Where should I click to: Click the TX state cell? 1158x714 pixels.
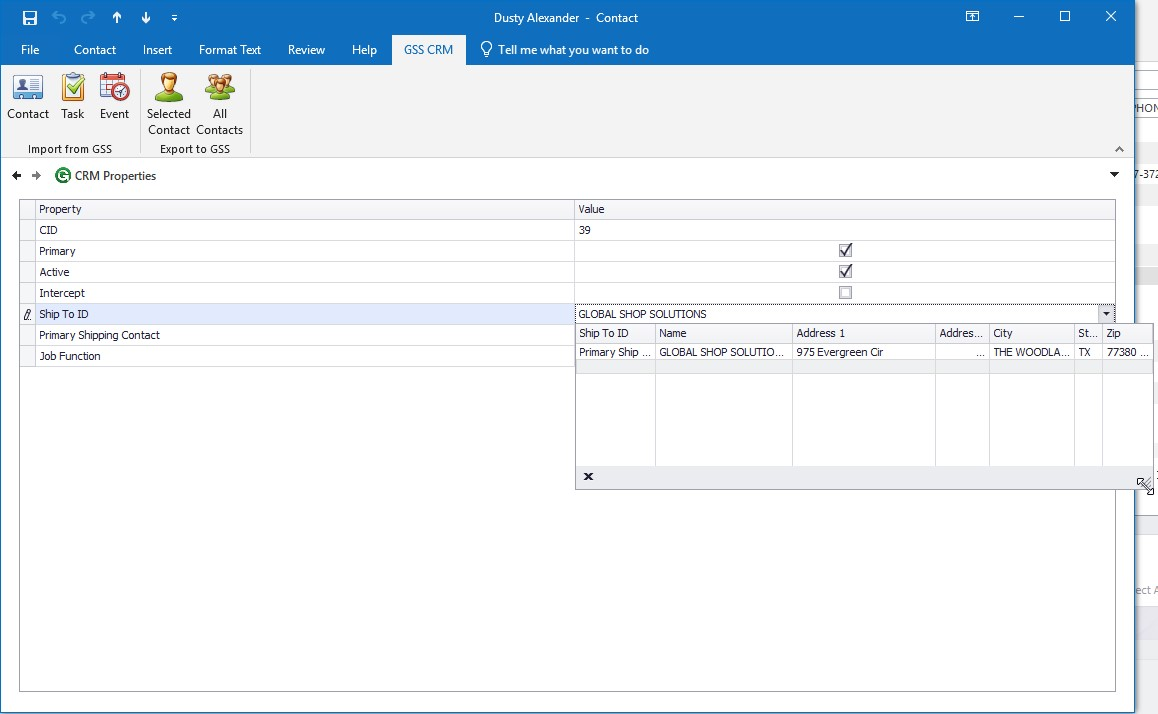[x=1089, y=352]
